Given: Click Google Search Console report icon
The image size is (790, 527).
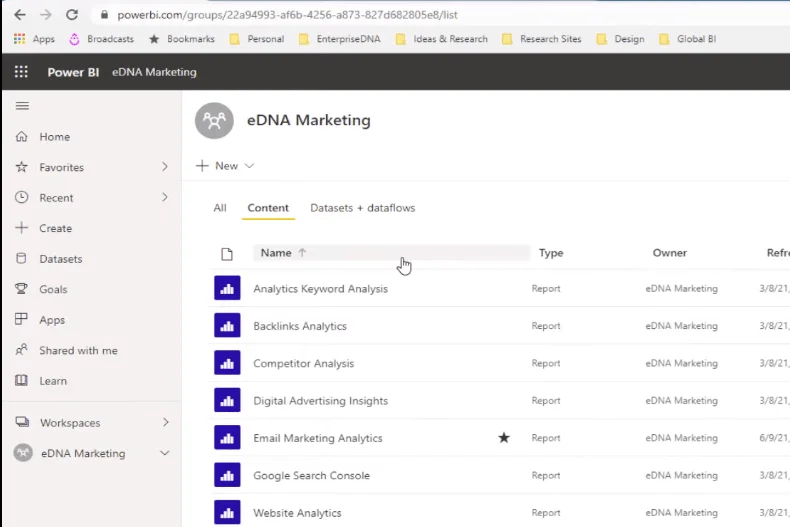Looking at the screenshot, I should 227,475.
